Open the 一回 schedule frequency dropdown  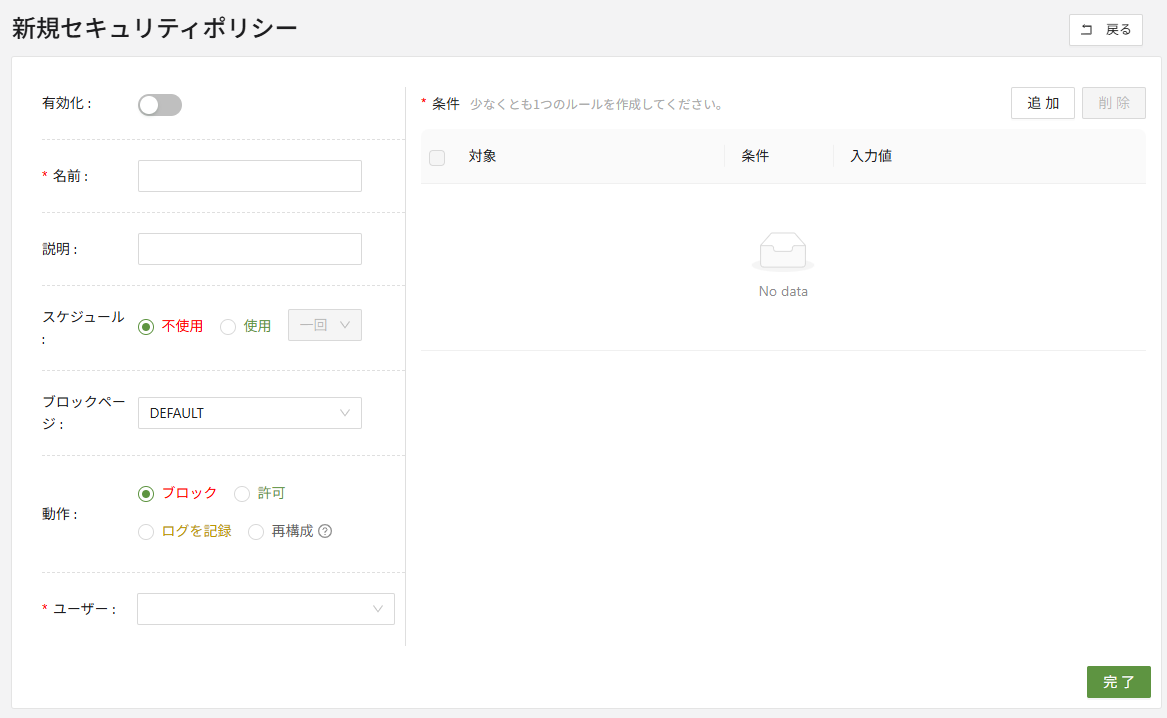[x=325, y=325]
